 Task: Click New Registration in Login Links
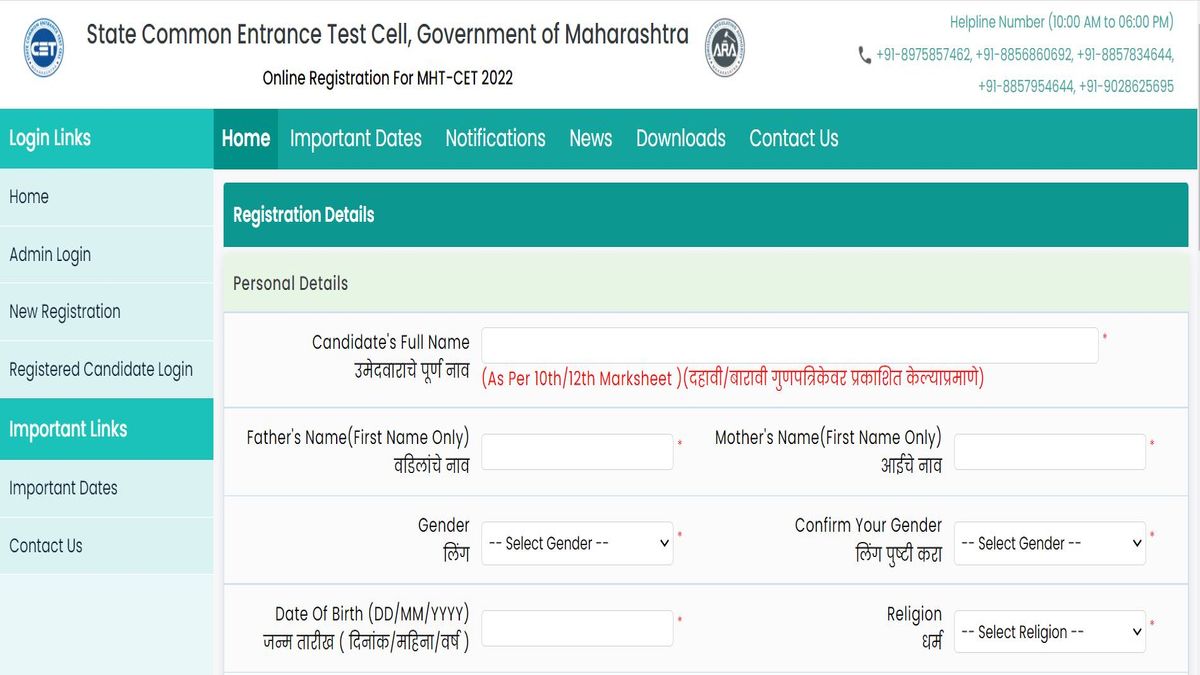64,311
